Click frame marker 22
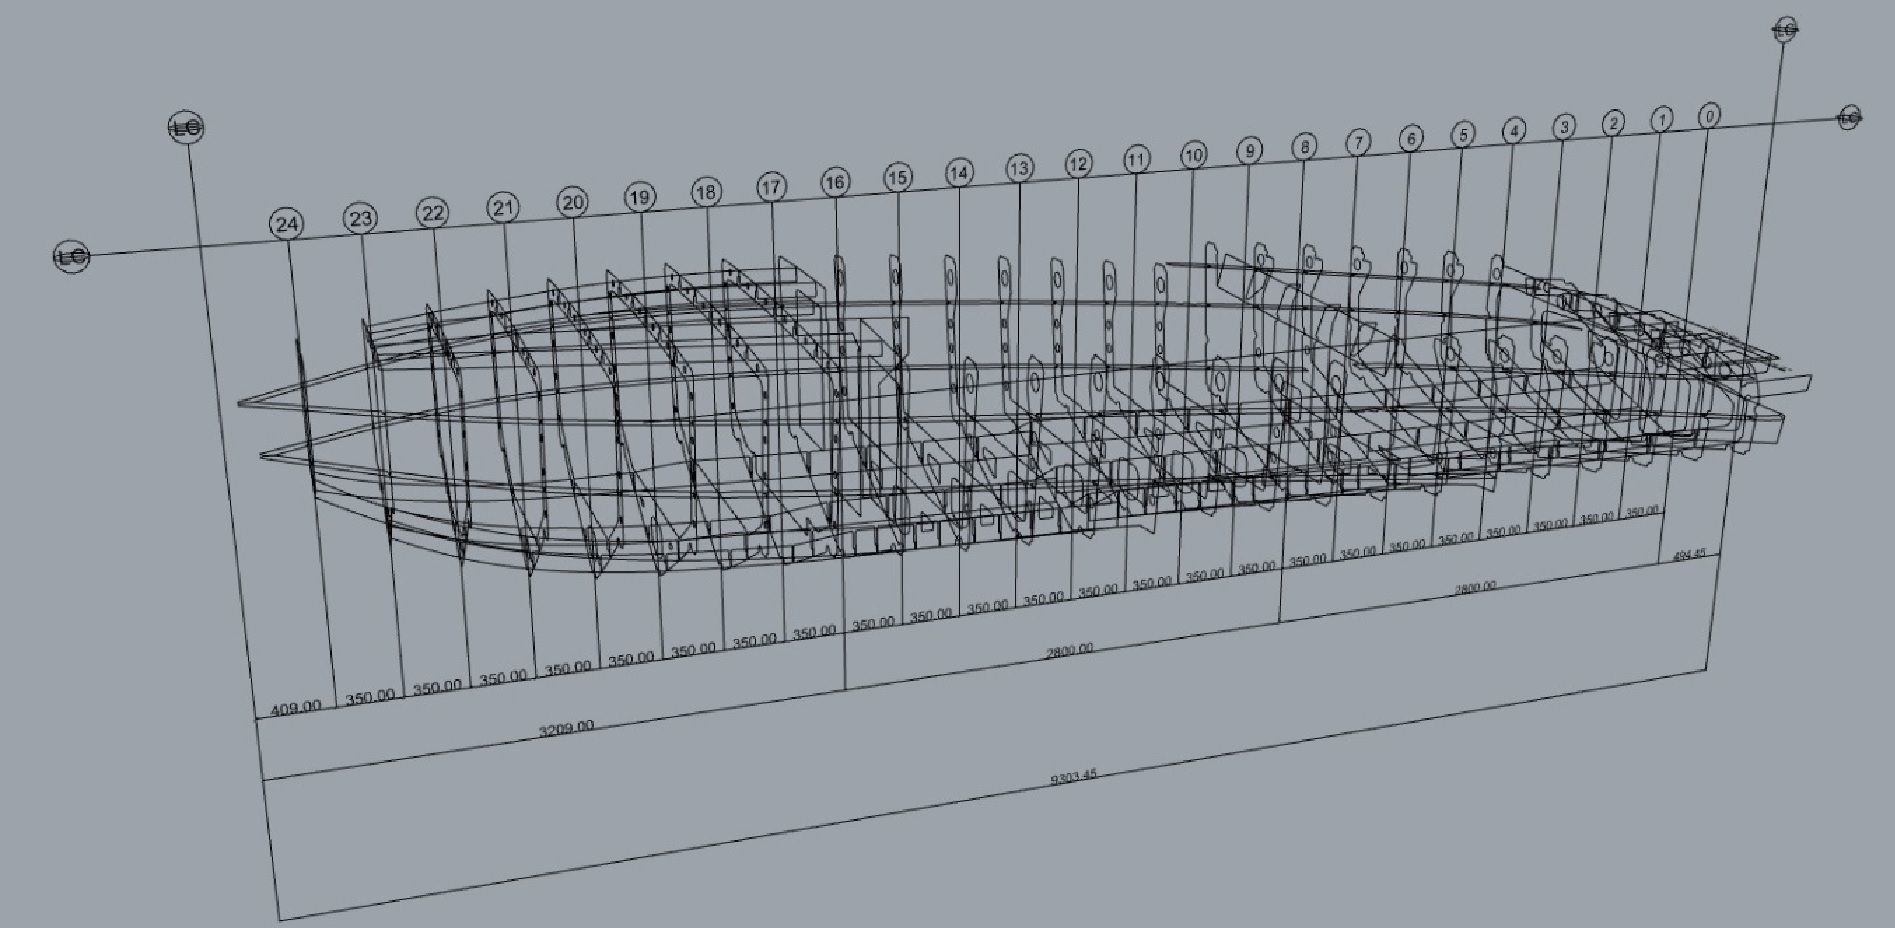 click(432, 213)
